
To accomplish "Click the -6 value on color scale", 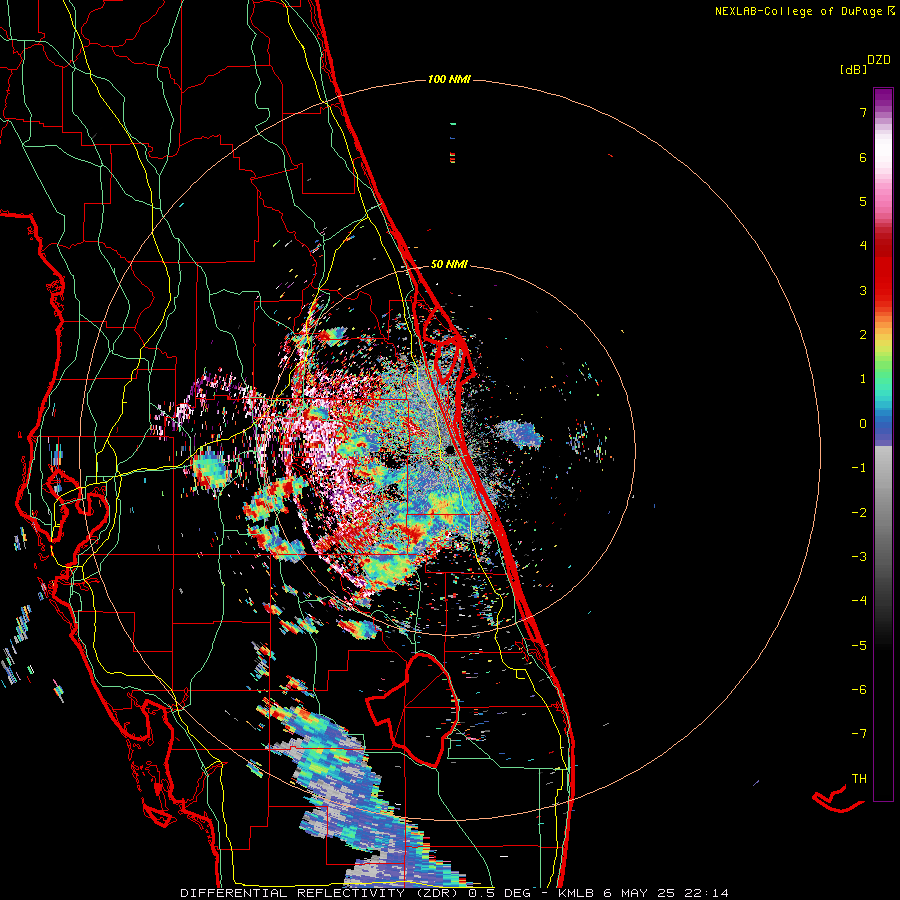I will click(x=859, y=690).
